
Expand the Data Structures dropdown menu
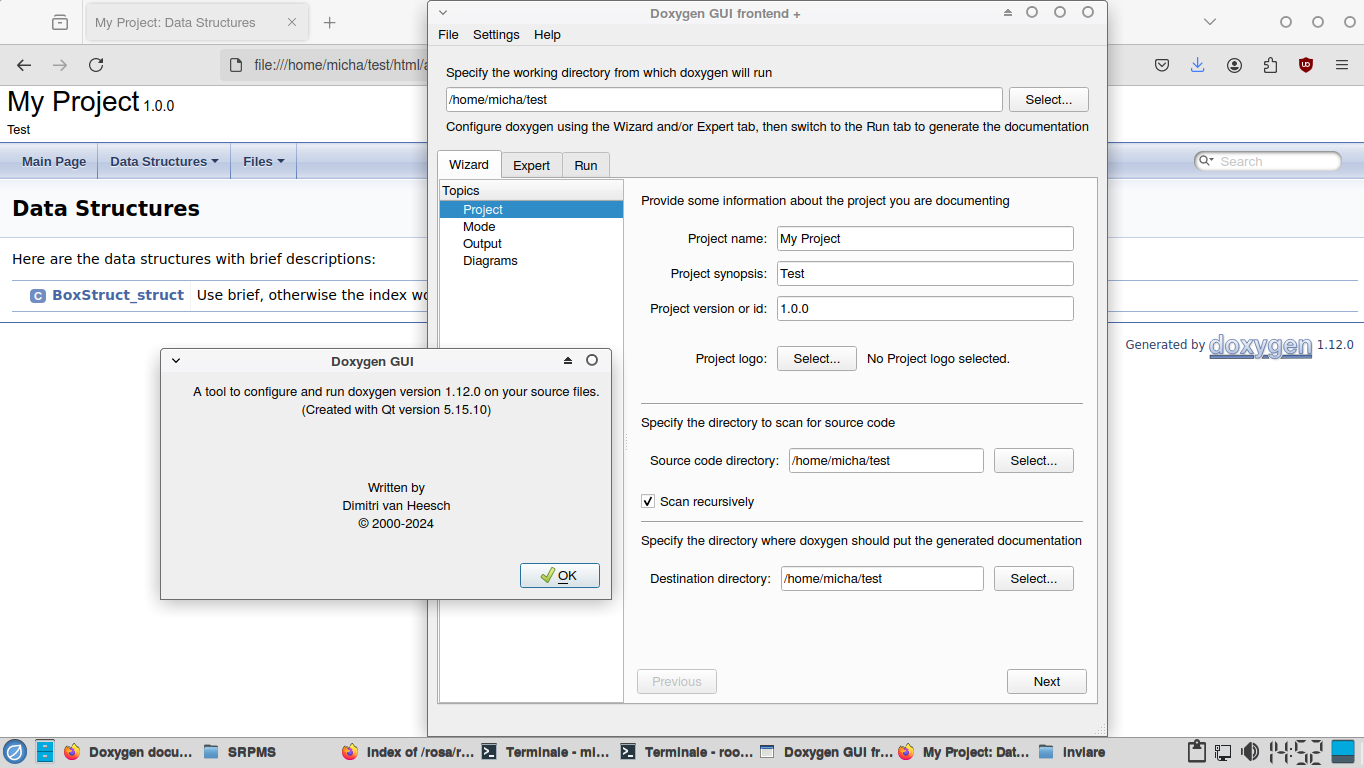pyautogui.click(x=165, y=161)
